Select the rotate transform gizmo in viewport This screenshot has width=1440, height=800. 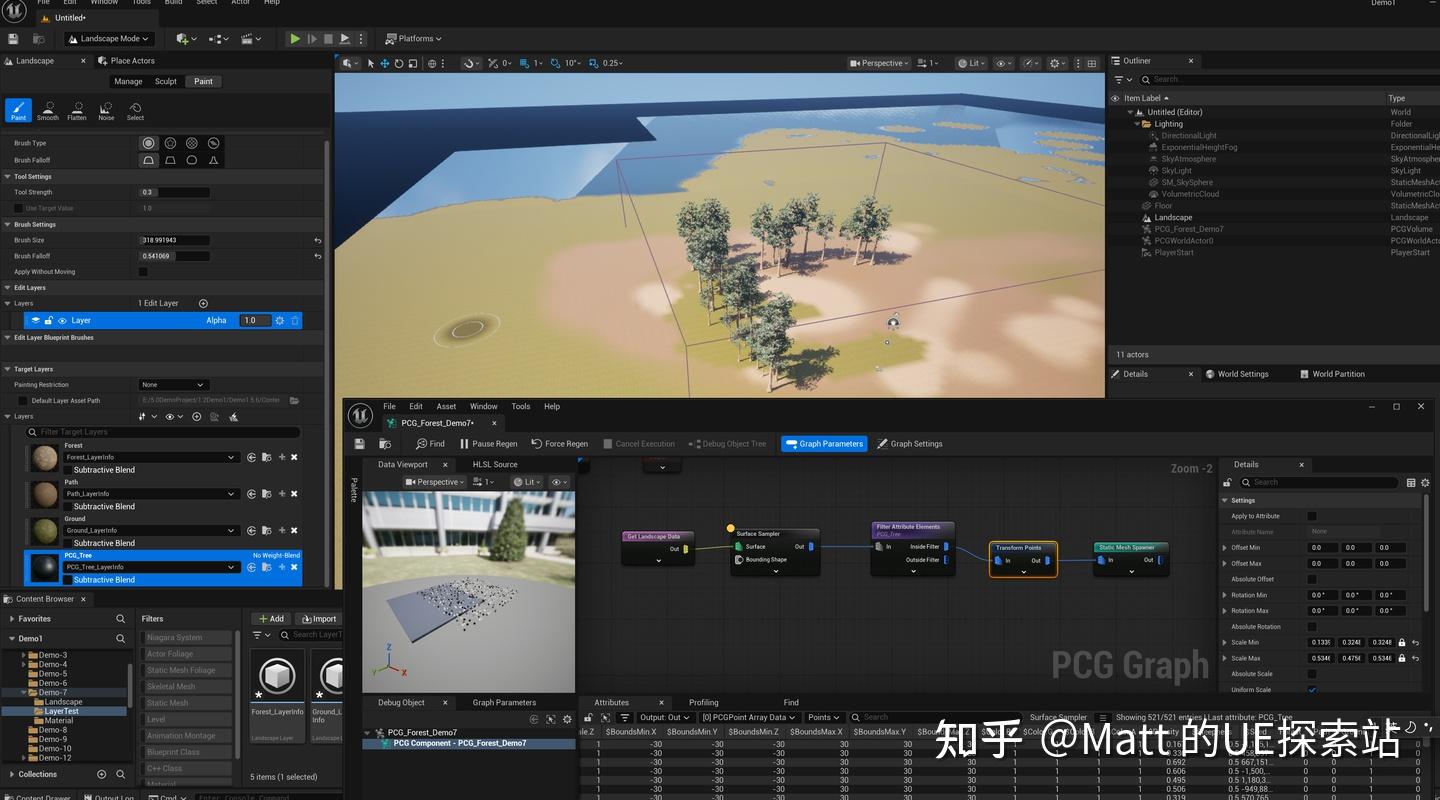click(x=399, y=63)
